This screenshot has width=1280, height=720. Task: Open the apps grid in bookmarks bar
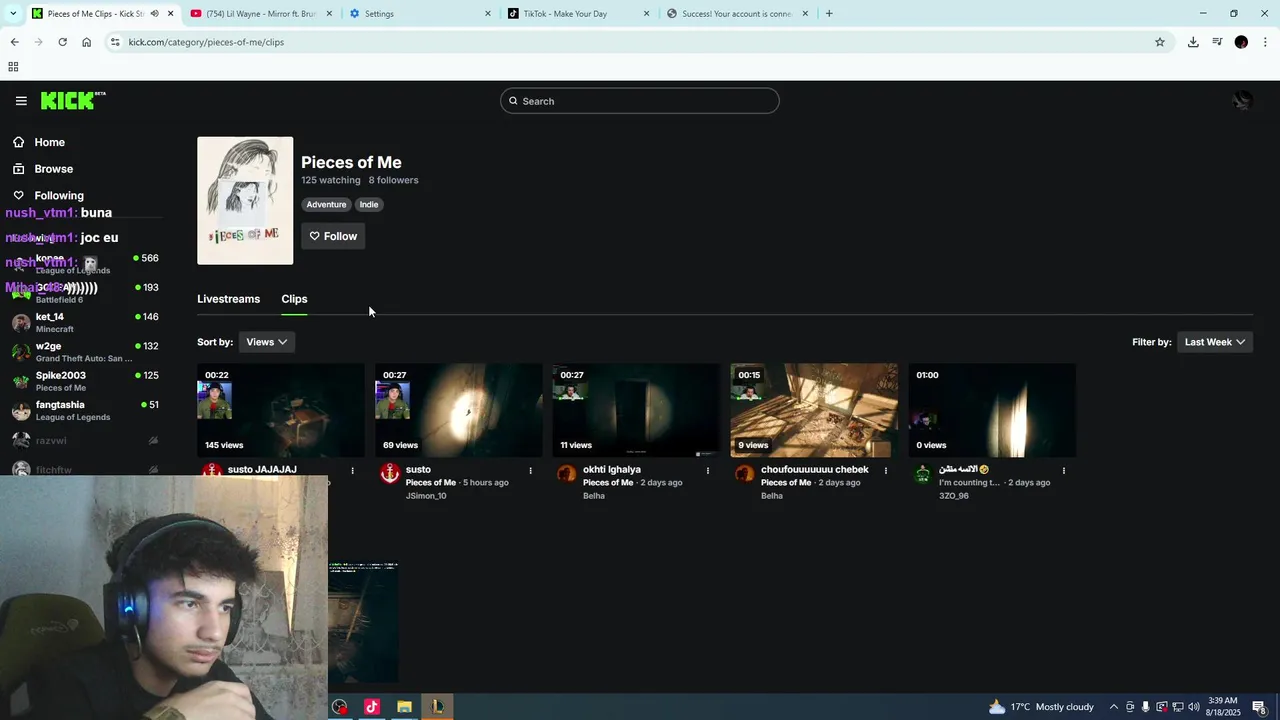[13, 67]
